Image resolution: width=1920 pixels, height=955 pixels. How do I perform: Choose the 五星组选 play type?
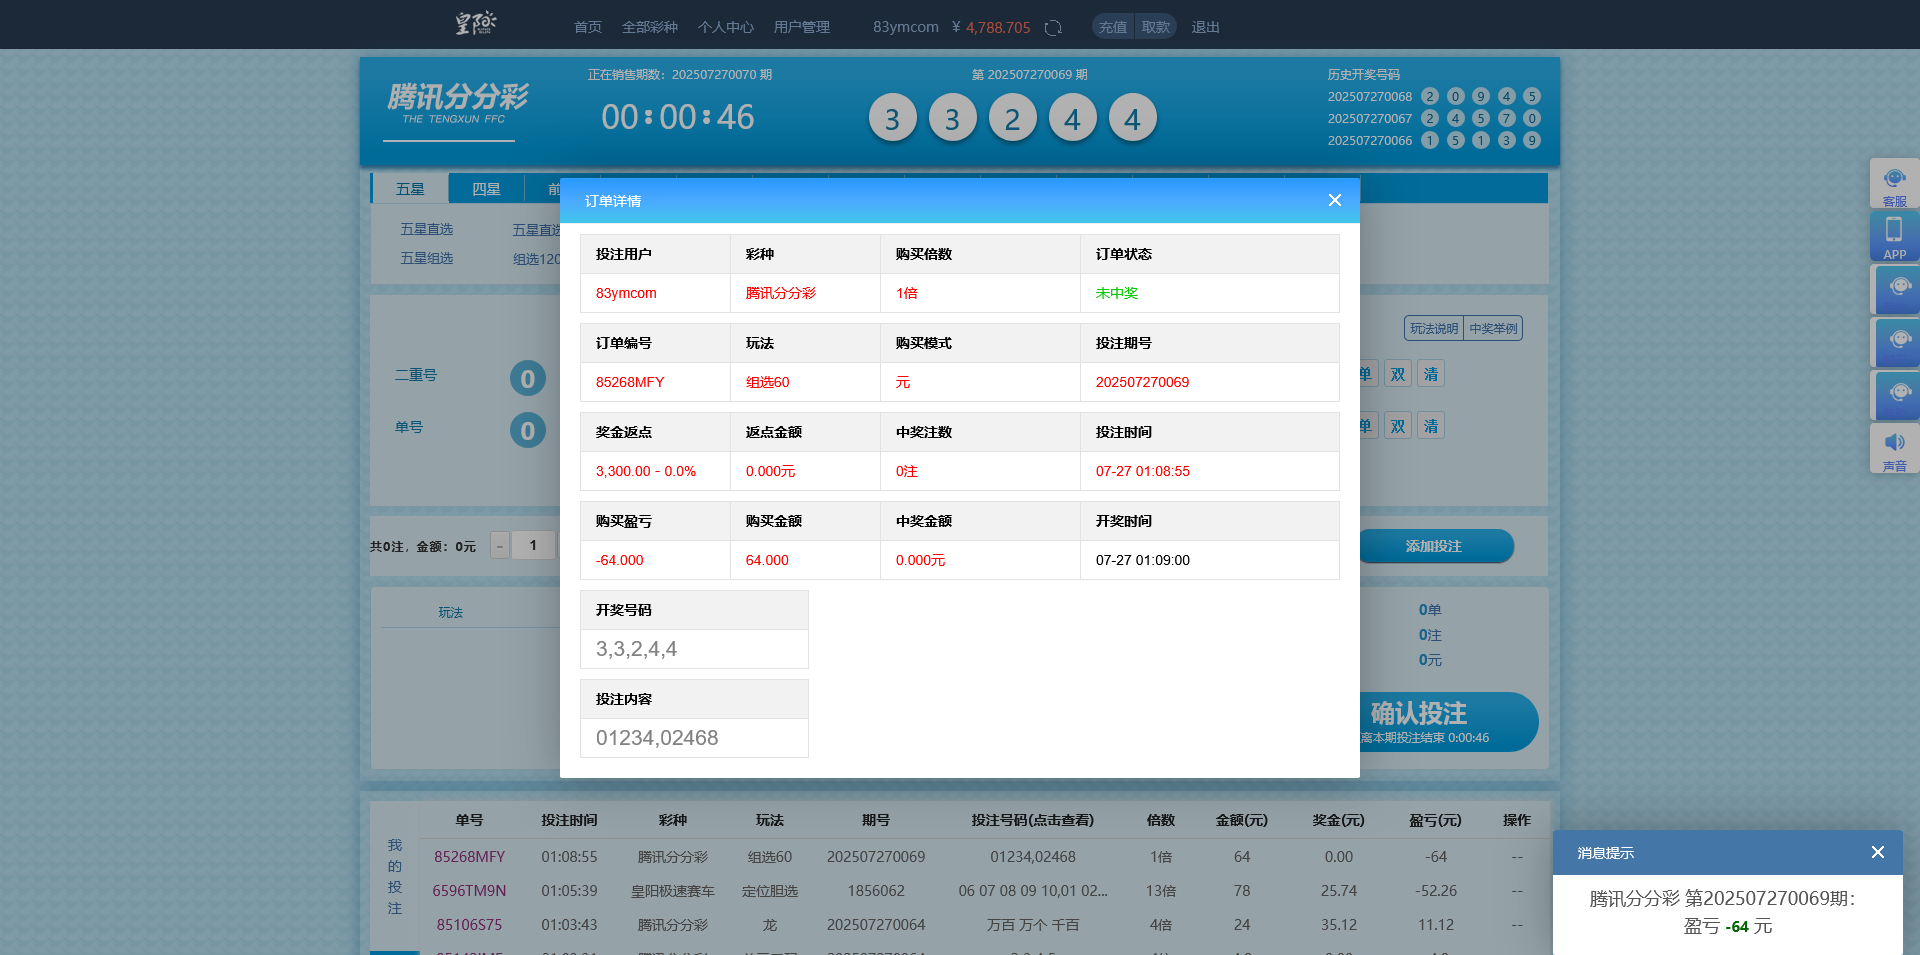(x=427, y=258)
